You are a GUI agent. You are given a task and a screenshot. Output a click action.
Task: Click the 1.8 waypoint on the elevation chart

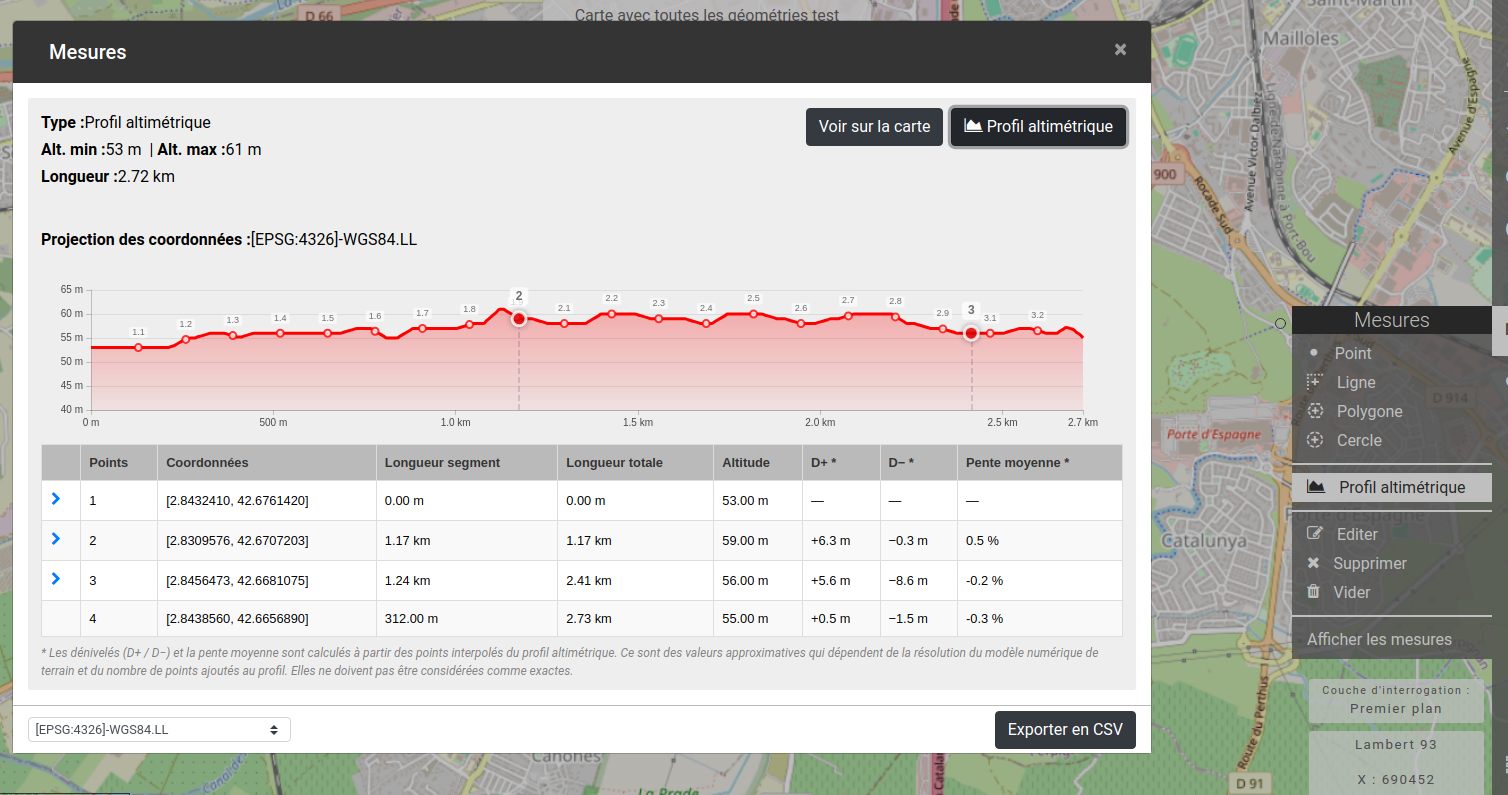pos(470,324)
